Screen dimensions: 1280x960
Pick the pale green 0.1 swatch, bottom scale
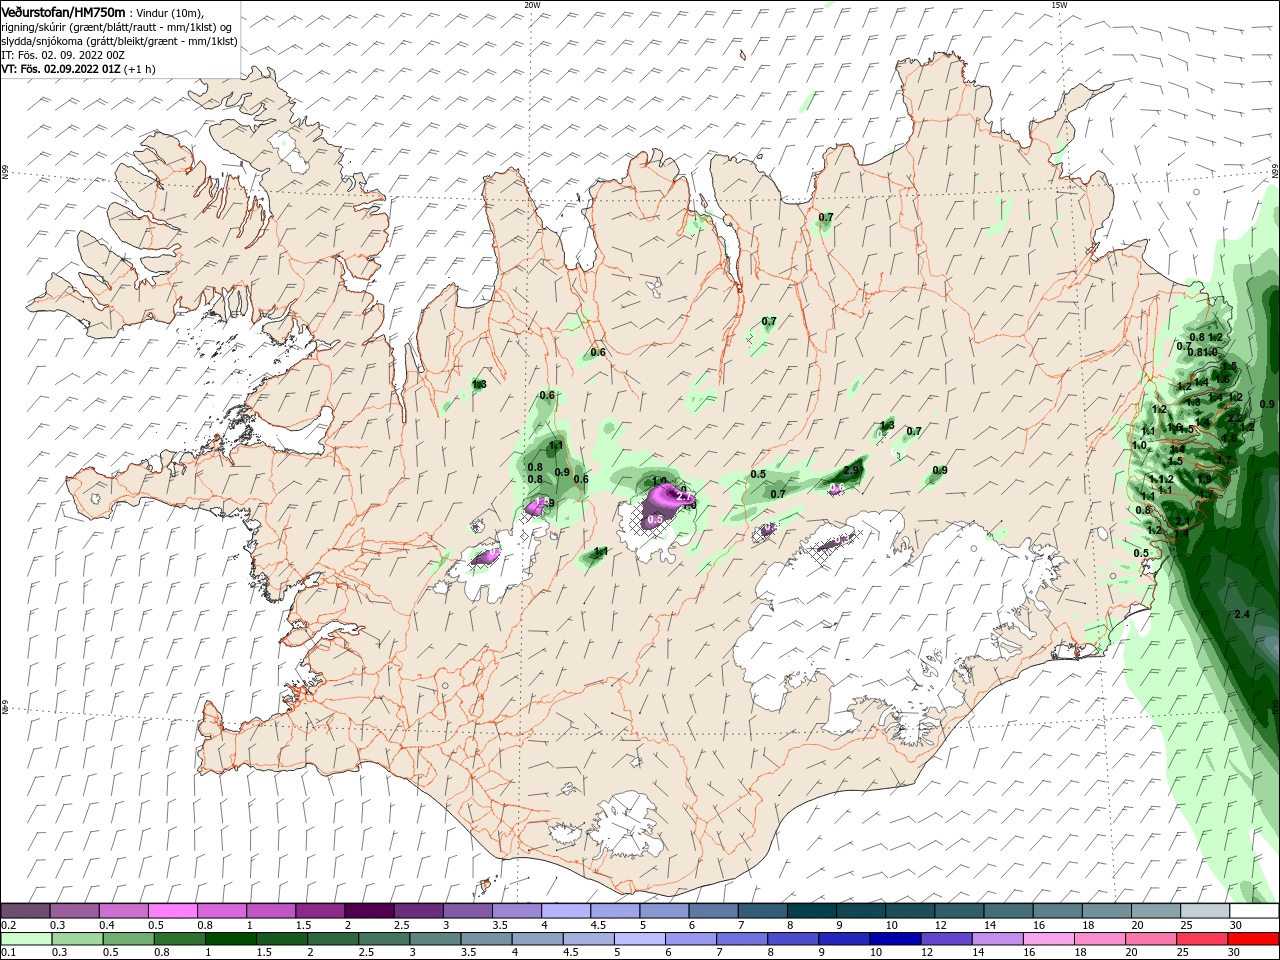coord(26,940)
